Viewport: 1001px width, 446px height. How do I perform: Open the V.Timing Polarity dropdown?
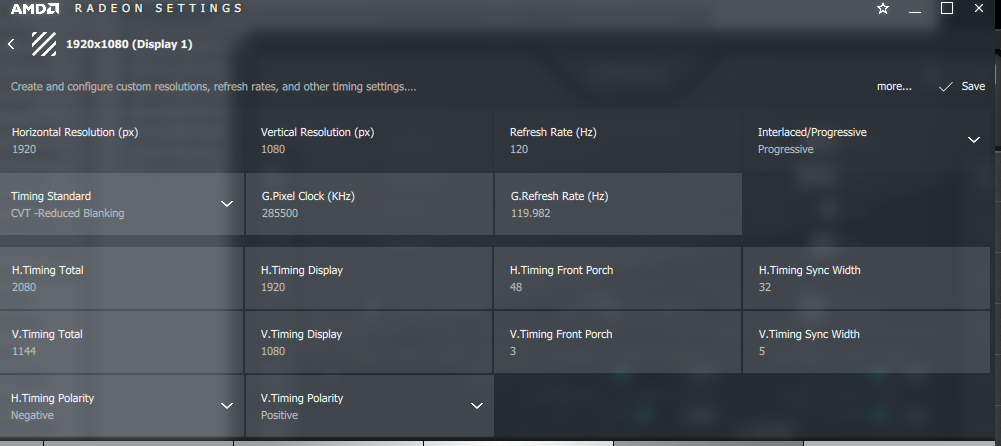click(x=476, y=406)
